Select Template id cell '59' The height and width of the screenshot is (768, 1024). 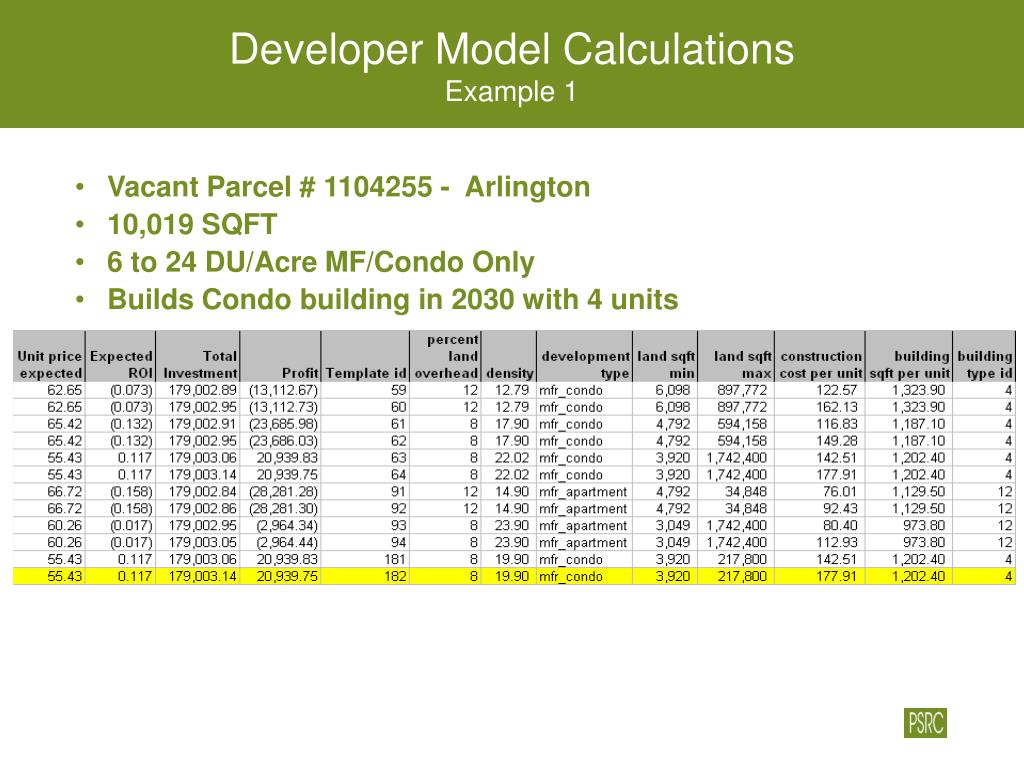point(366,391)
